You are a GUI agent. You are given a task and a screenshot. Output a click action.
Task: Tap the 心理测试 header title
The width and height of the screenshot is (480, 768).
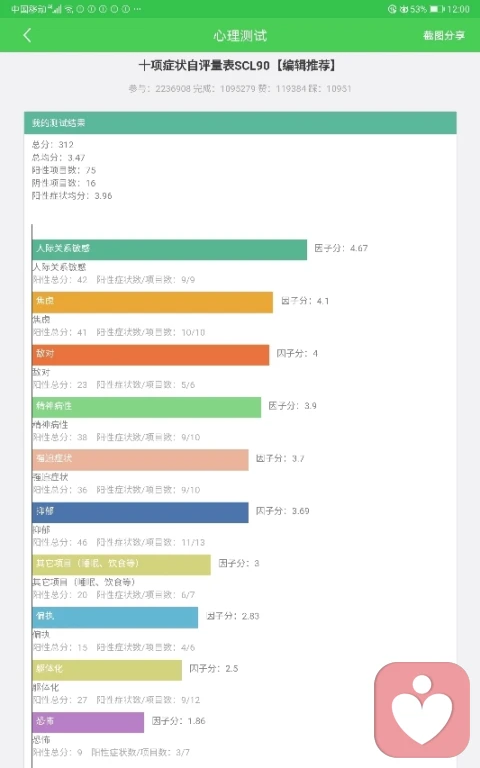[240, 35]
